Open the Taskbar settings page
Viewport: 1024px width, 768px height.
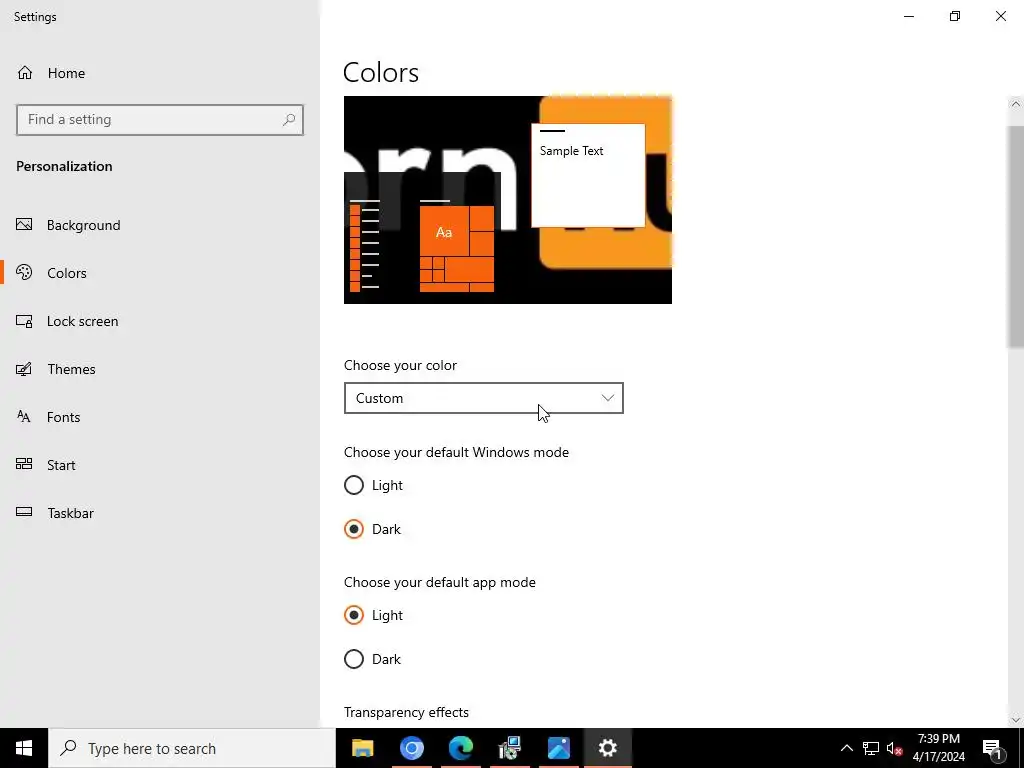pos(160,513)
